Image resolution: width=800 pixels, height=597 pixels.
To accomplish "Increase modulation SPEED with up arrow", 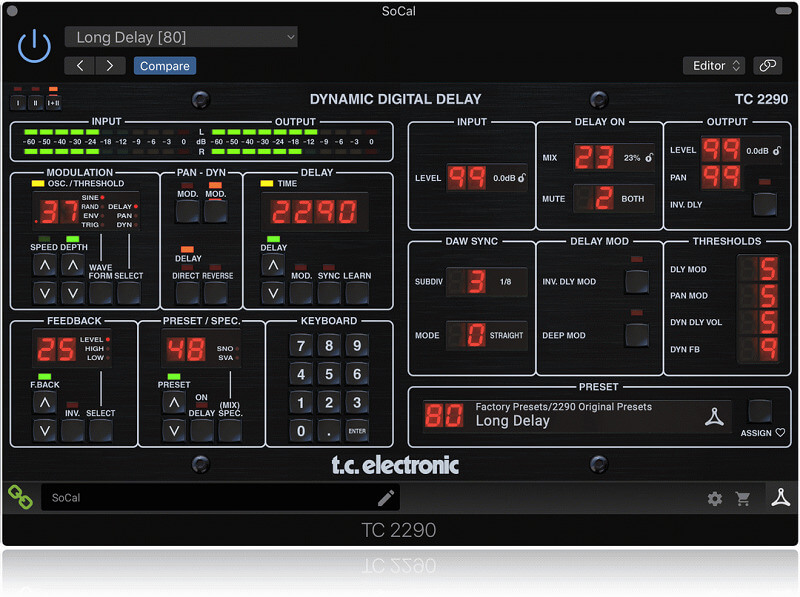I will 45,265.
